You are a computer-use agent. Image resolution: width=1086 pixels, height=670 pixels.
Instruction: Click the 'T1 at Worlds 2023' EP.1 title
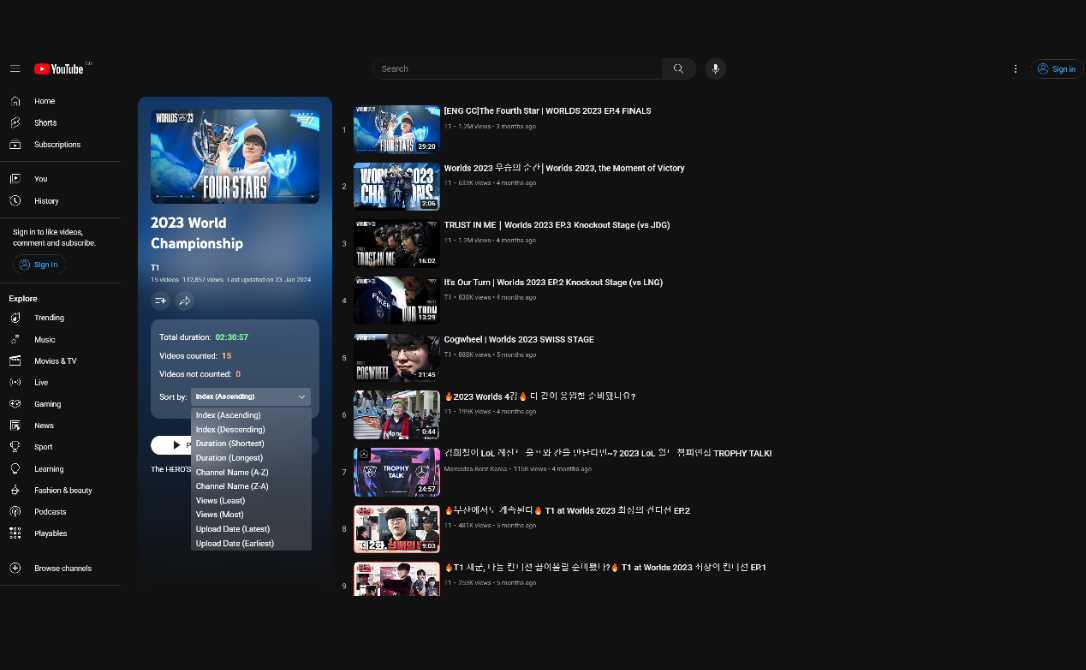[x=605, y=567]
